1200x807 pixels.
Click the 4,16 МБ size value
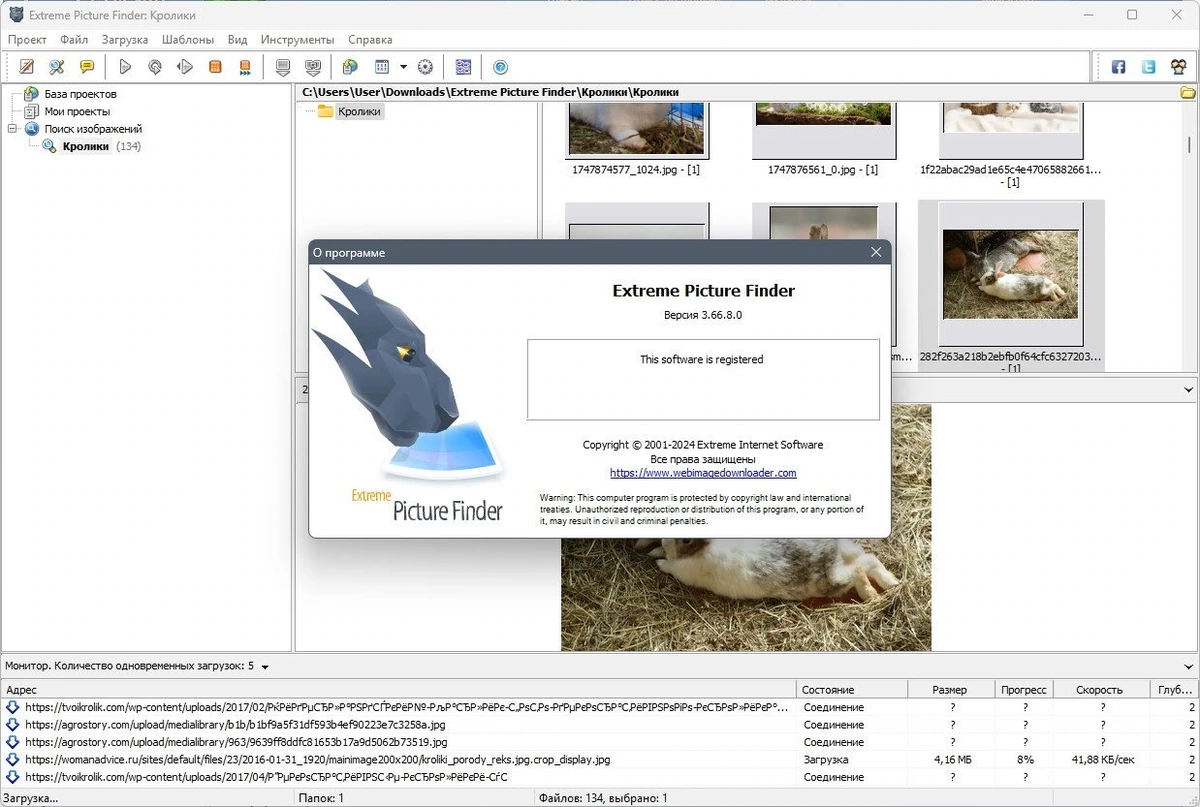tap(952, 760)
